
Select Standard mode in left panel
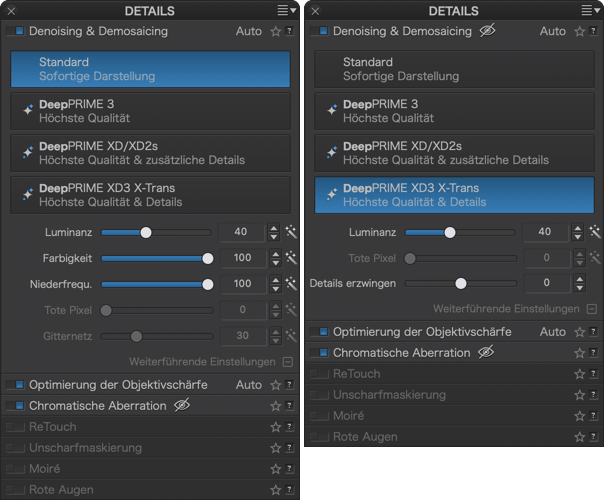click(x=150, y=69)
